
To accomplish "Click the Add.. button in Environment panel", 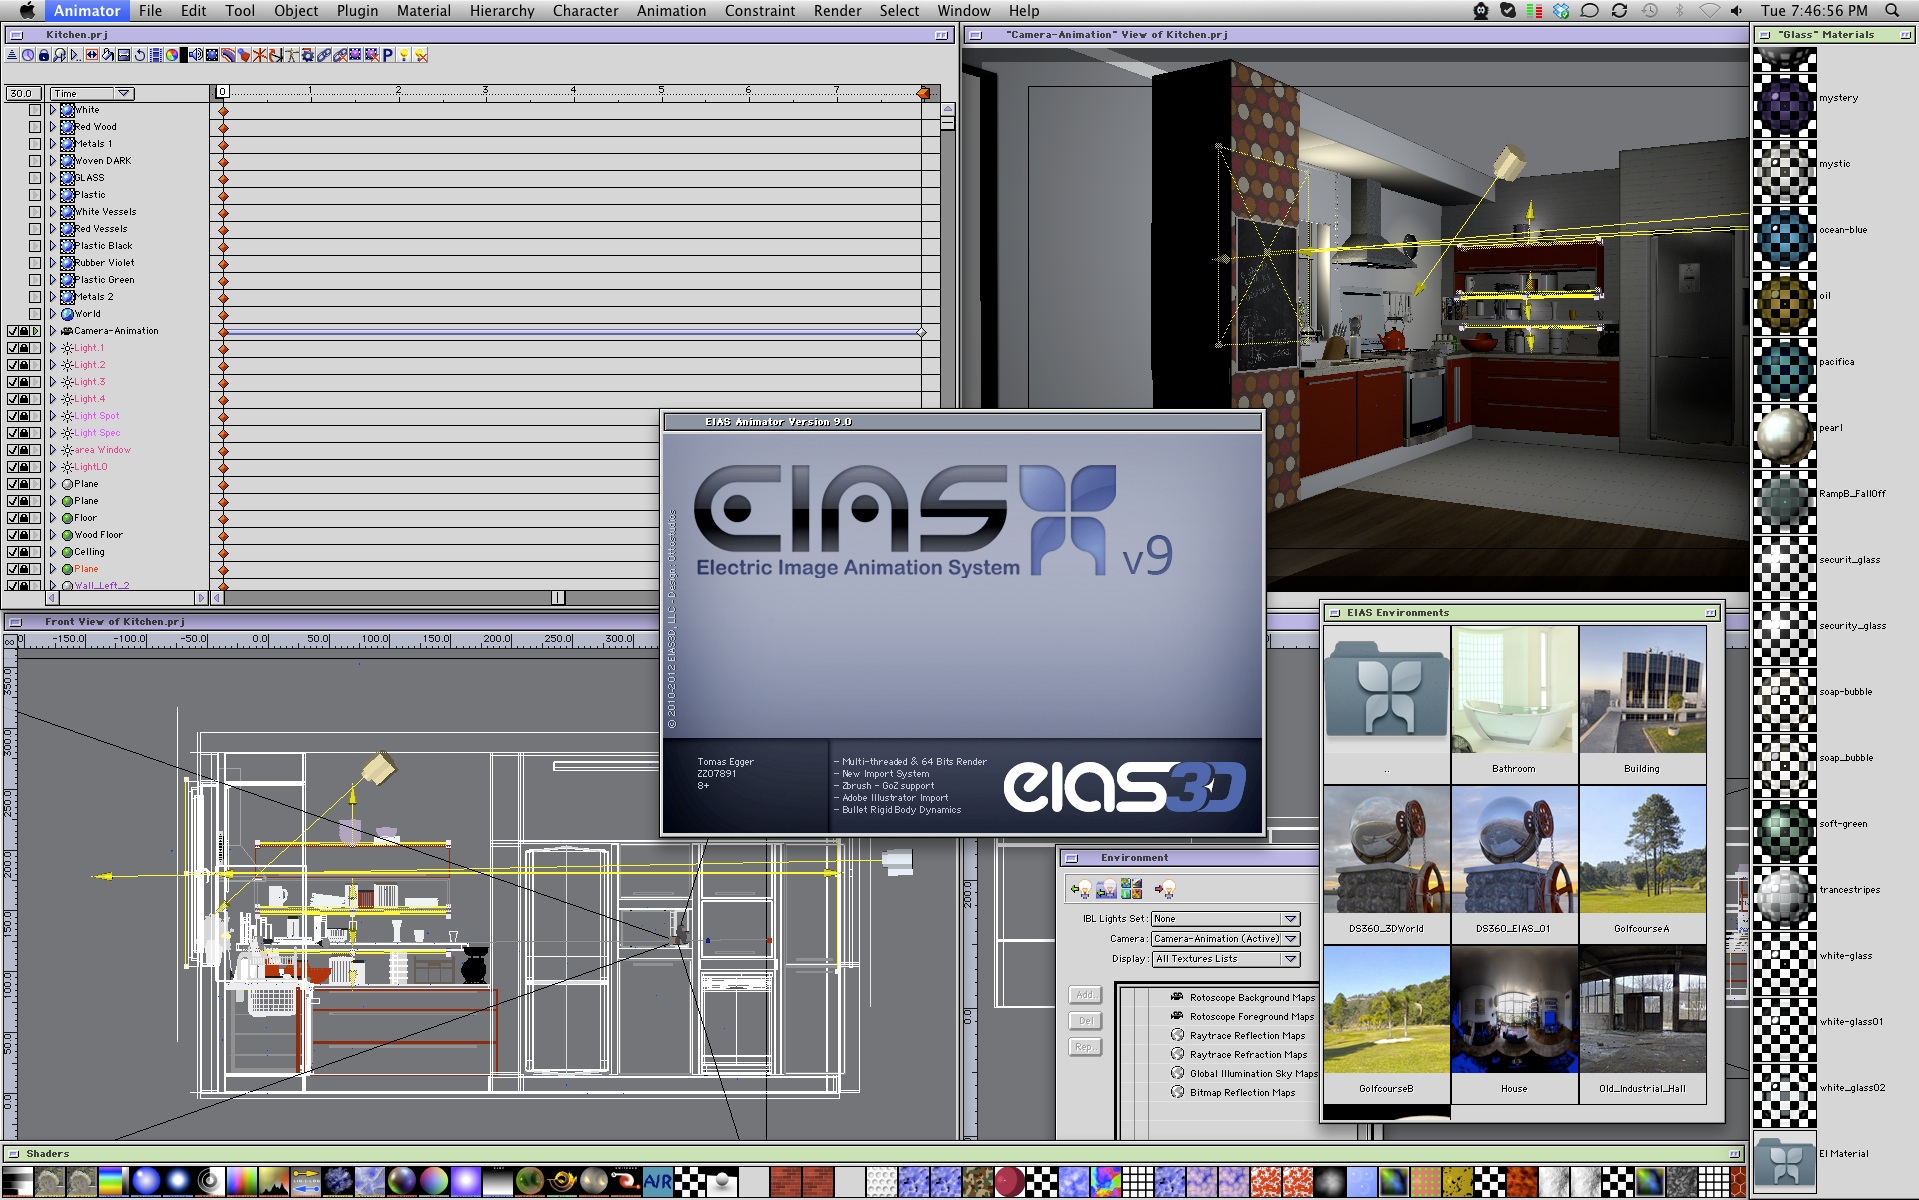I will [1085, 995].
